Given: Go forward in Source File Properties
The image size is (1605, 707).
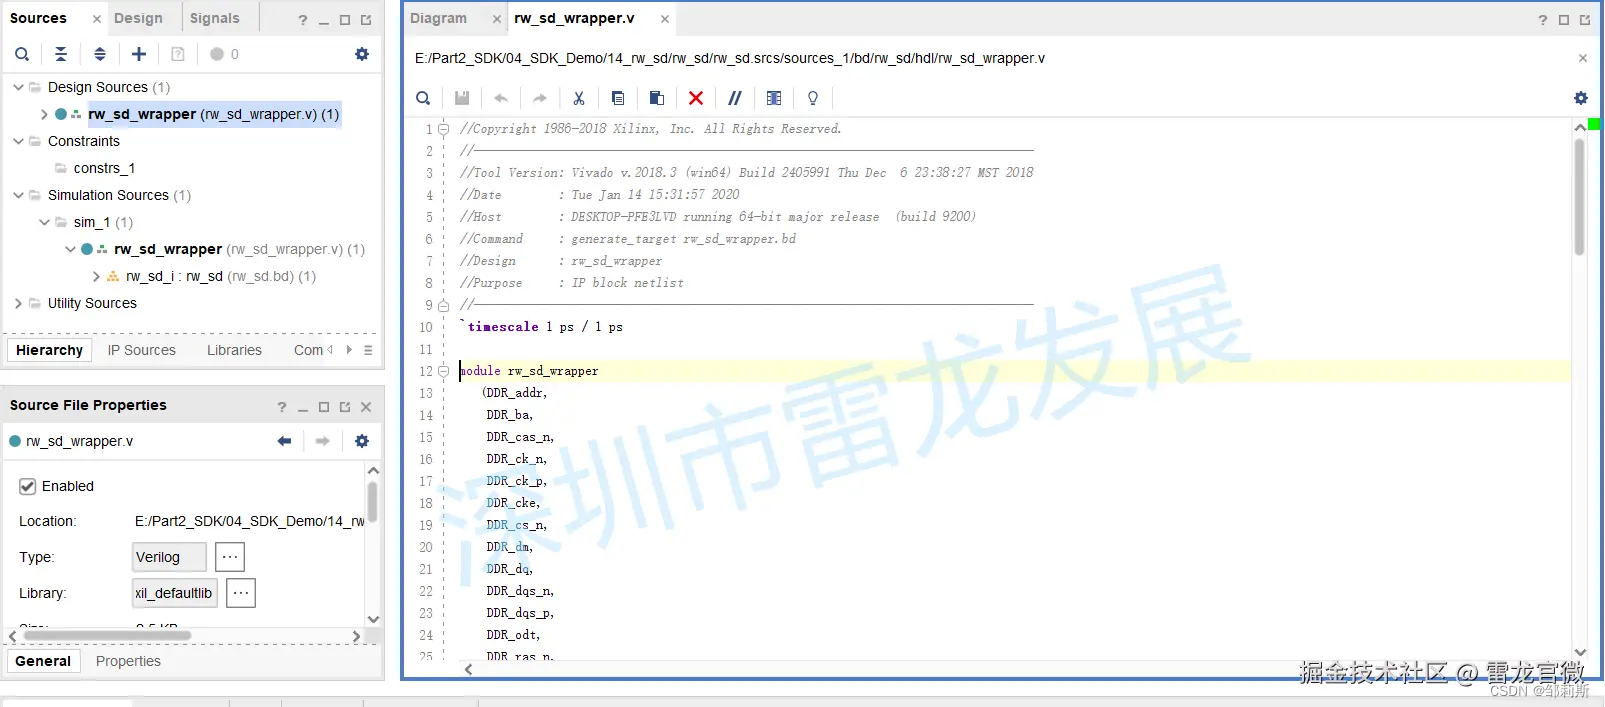Looking at the screenshot, I should (322, 441).
